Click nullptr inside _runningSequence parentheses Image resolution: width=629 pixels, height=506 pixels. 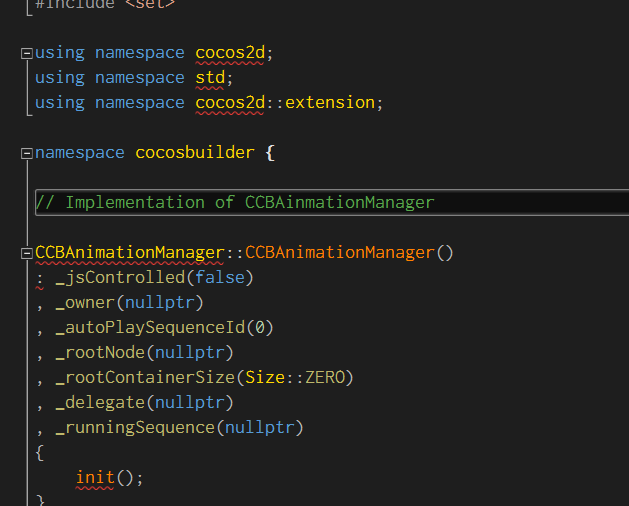click(x=258, y=427)
